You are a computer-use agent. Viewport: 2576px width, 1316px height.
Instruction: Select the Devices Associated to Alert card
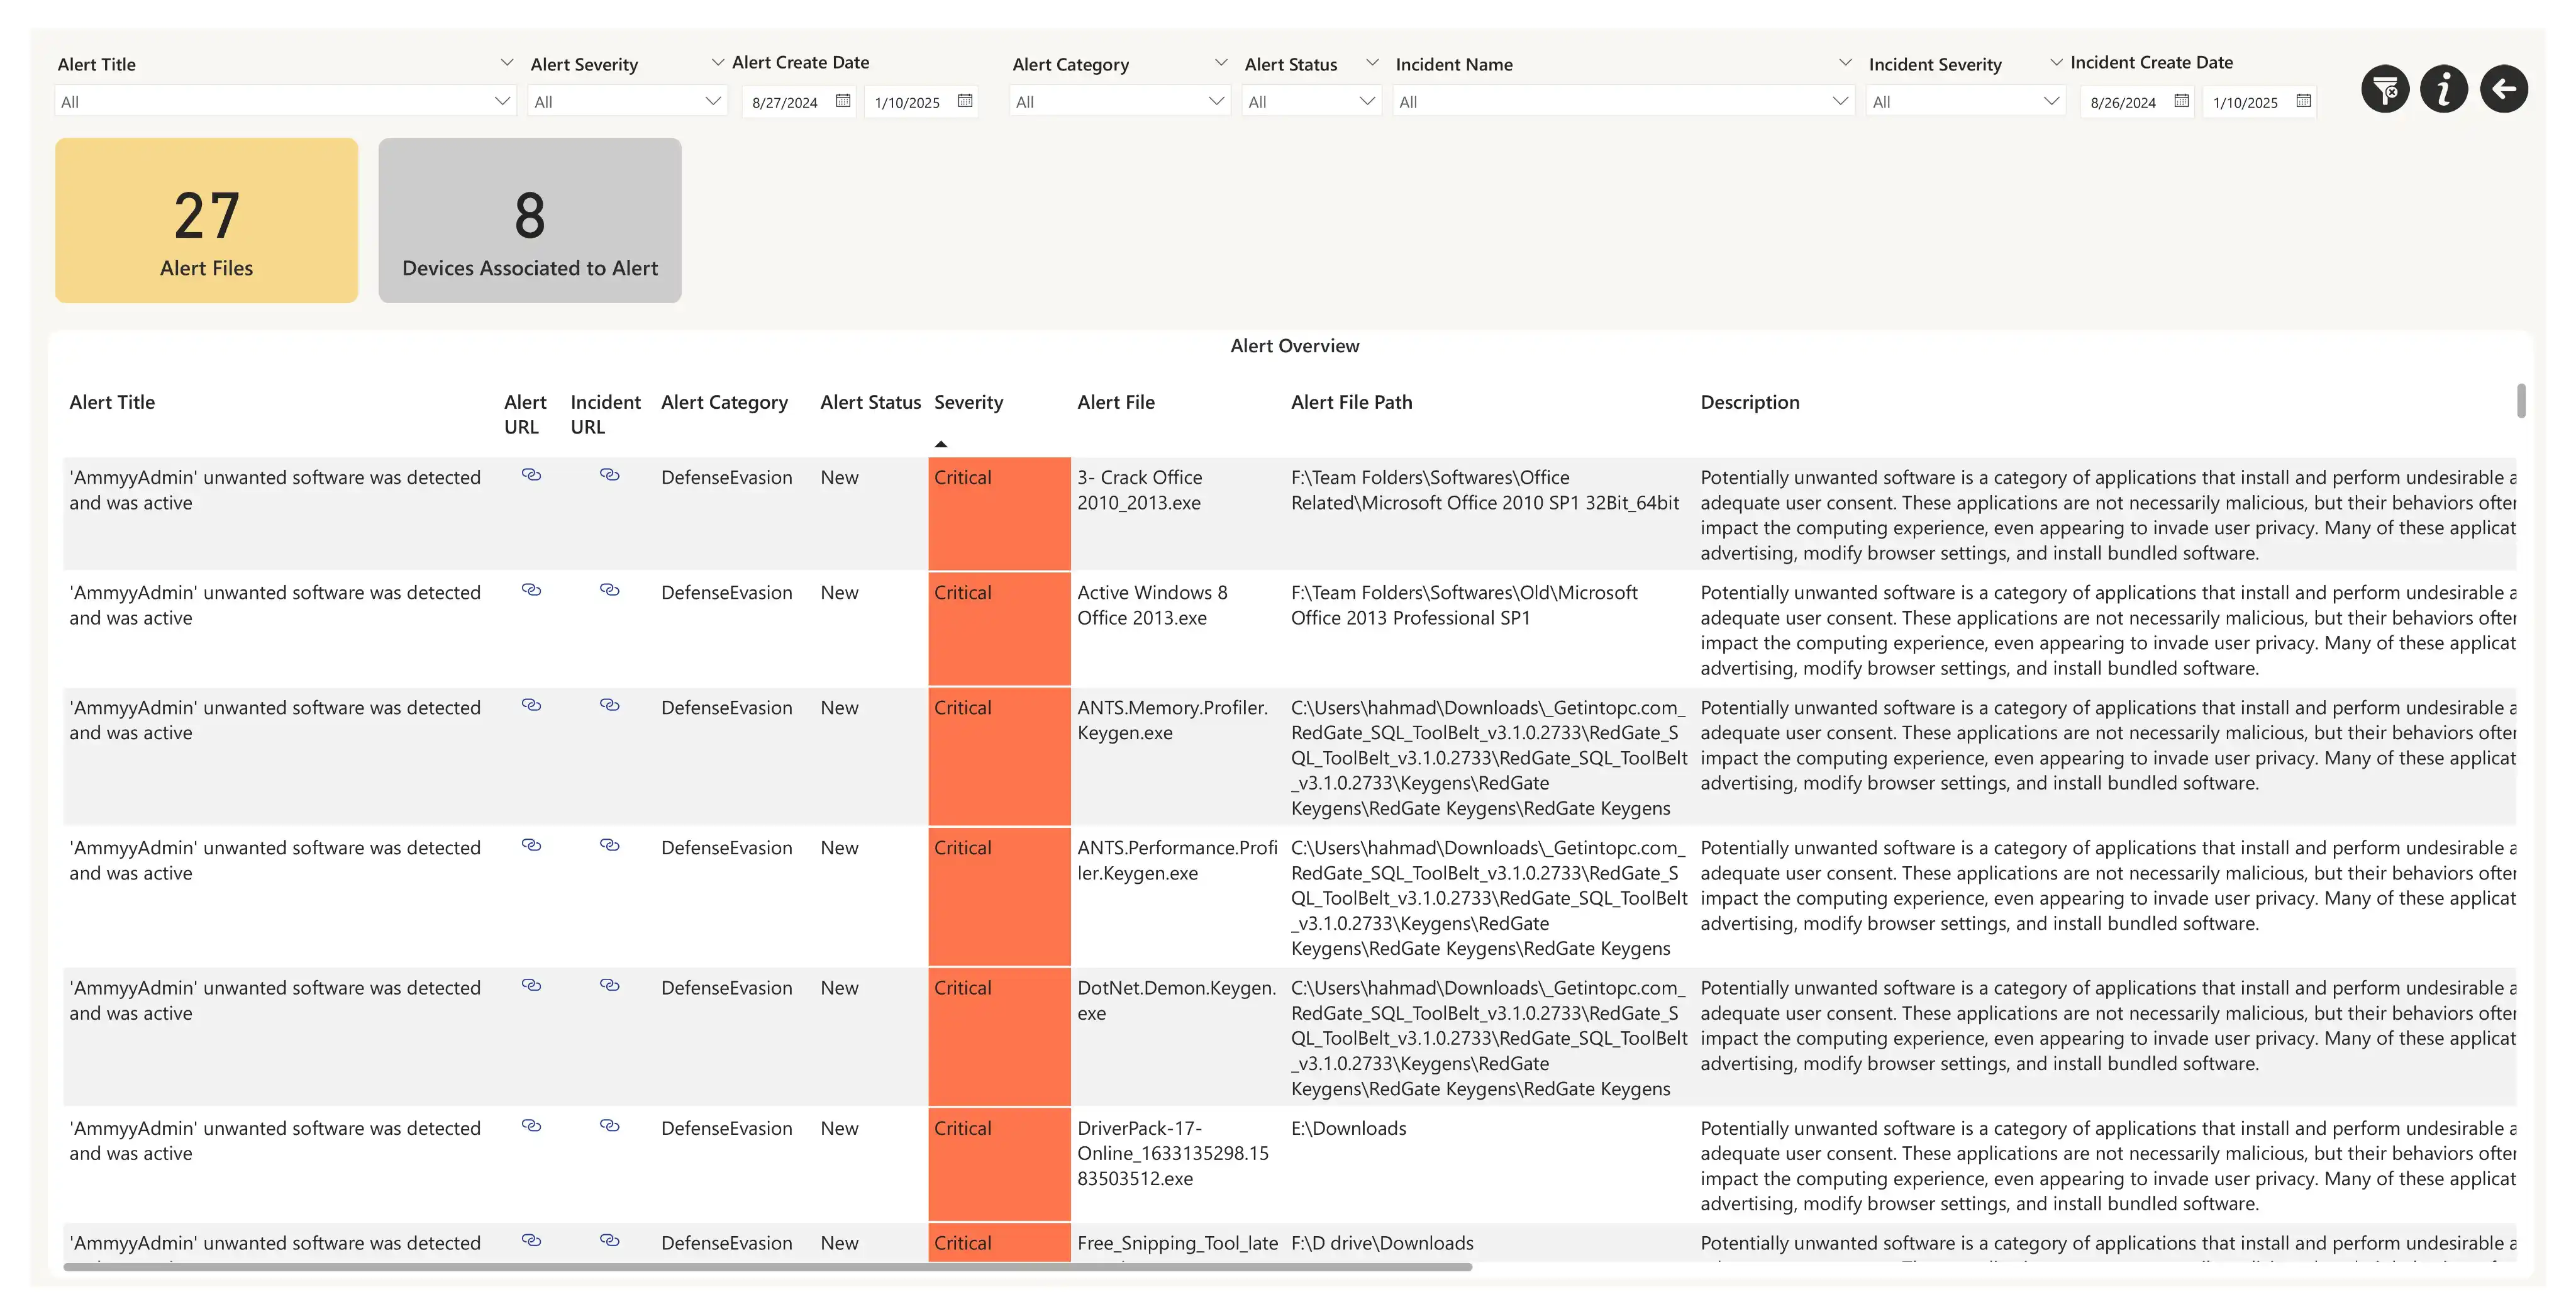pyautogui.click(x=529, y=221)
